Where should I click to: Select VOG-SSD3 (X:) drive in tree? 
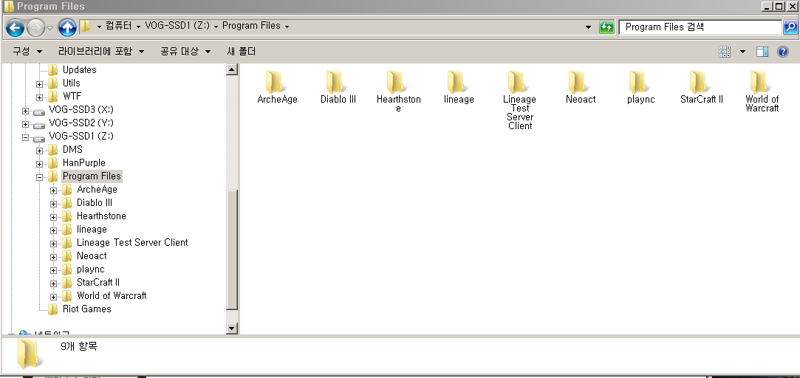point(81,110)
